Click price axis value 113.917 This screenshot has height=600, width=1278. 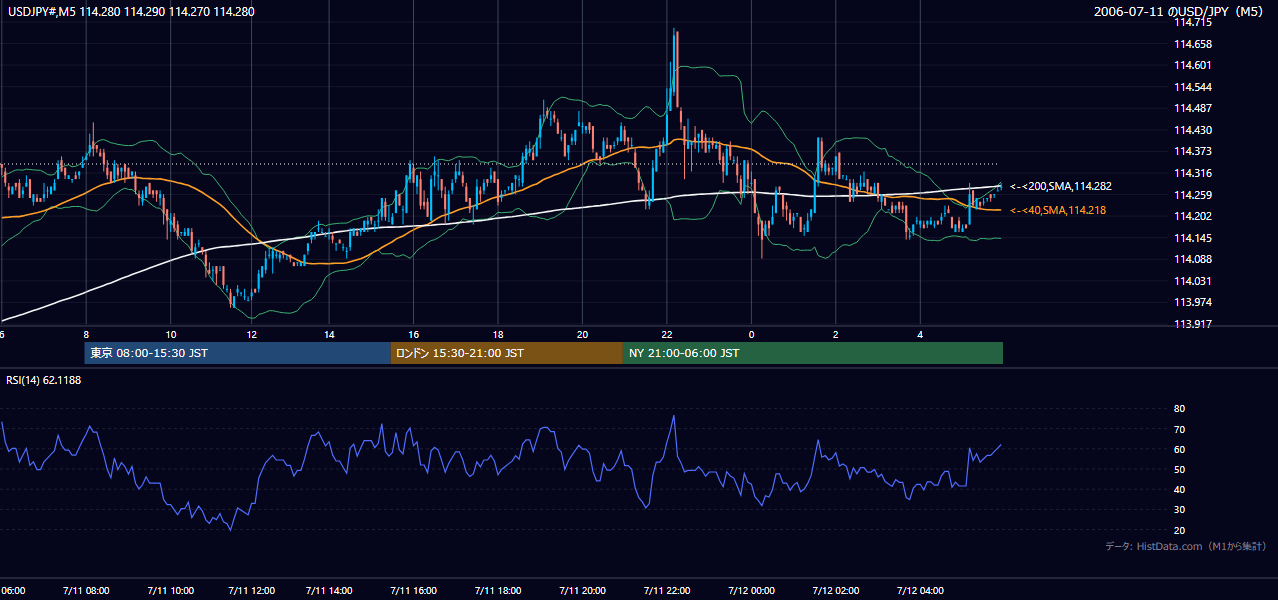coord(1192,324)
